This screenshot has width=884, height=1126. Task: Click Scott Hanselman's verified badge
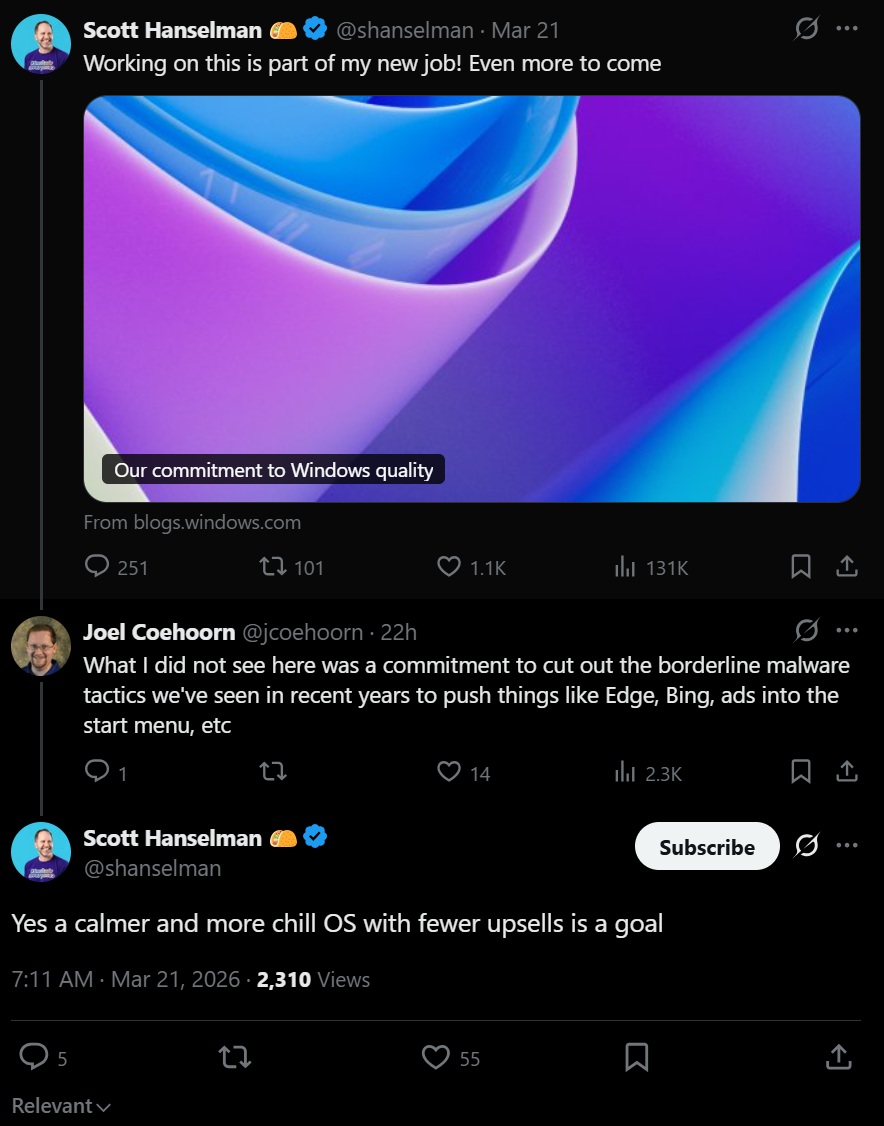pos(315,29)
